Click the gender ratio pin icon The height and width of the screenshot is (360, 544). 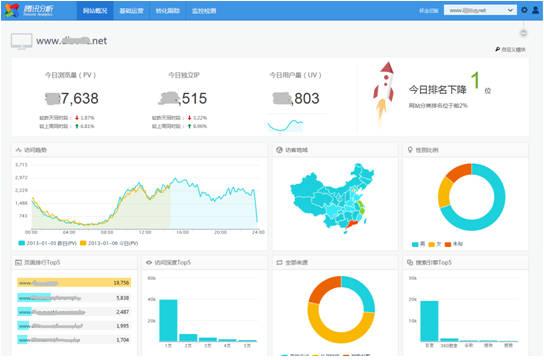pyautogui.click(x=410, y=150)
